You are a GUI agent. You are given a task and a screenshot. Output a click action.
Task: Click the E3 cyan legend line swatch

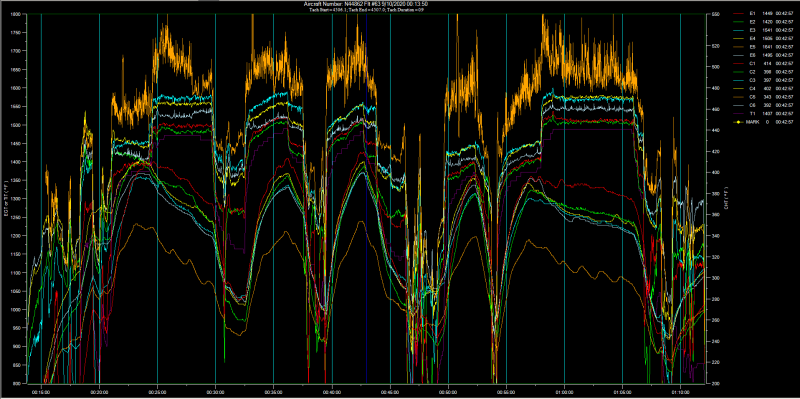738,30
